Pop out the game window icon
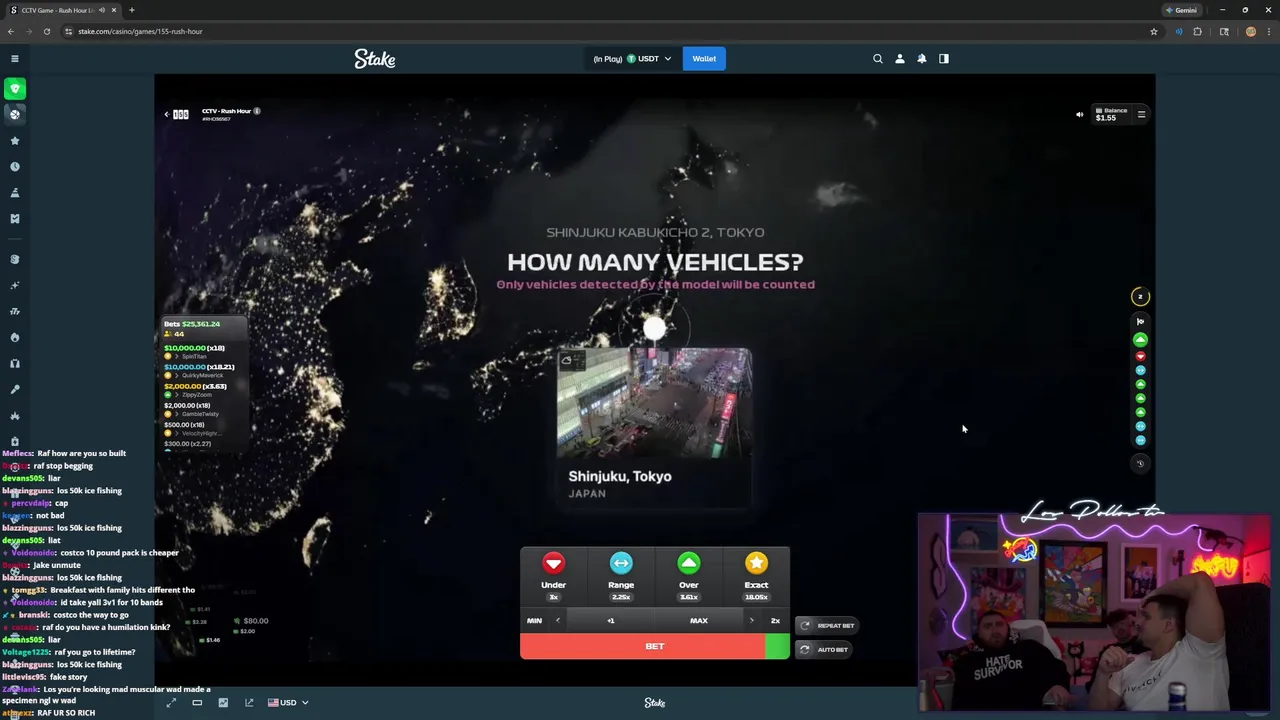Viewport: 1280px width, 720px height. [x=249, y=703]
